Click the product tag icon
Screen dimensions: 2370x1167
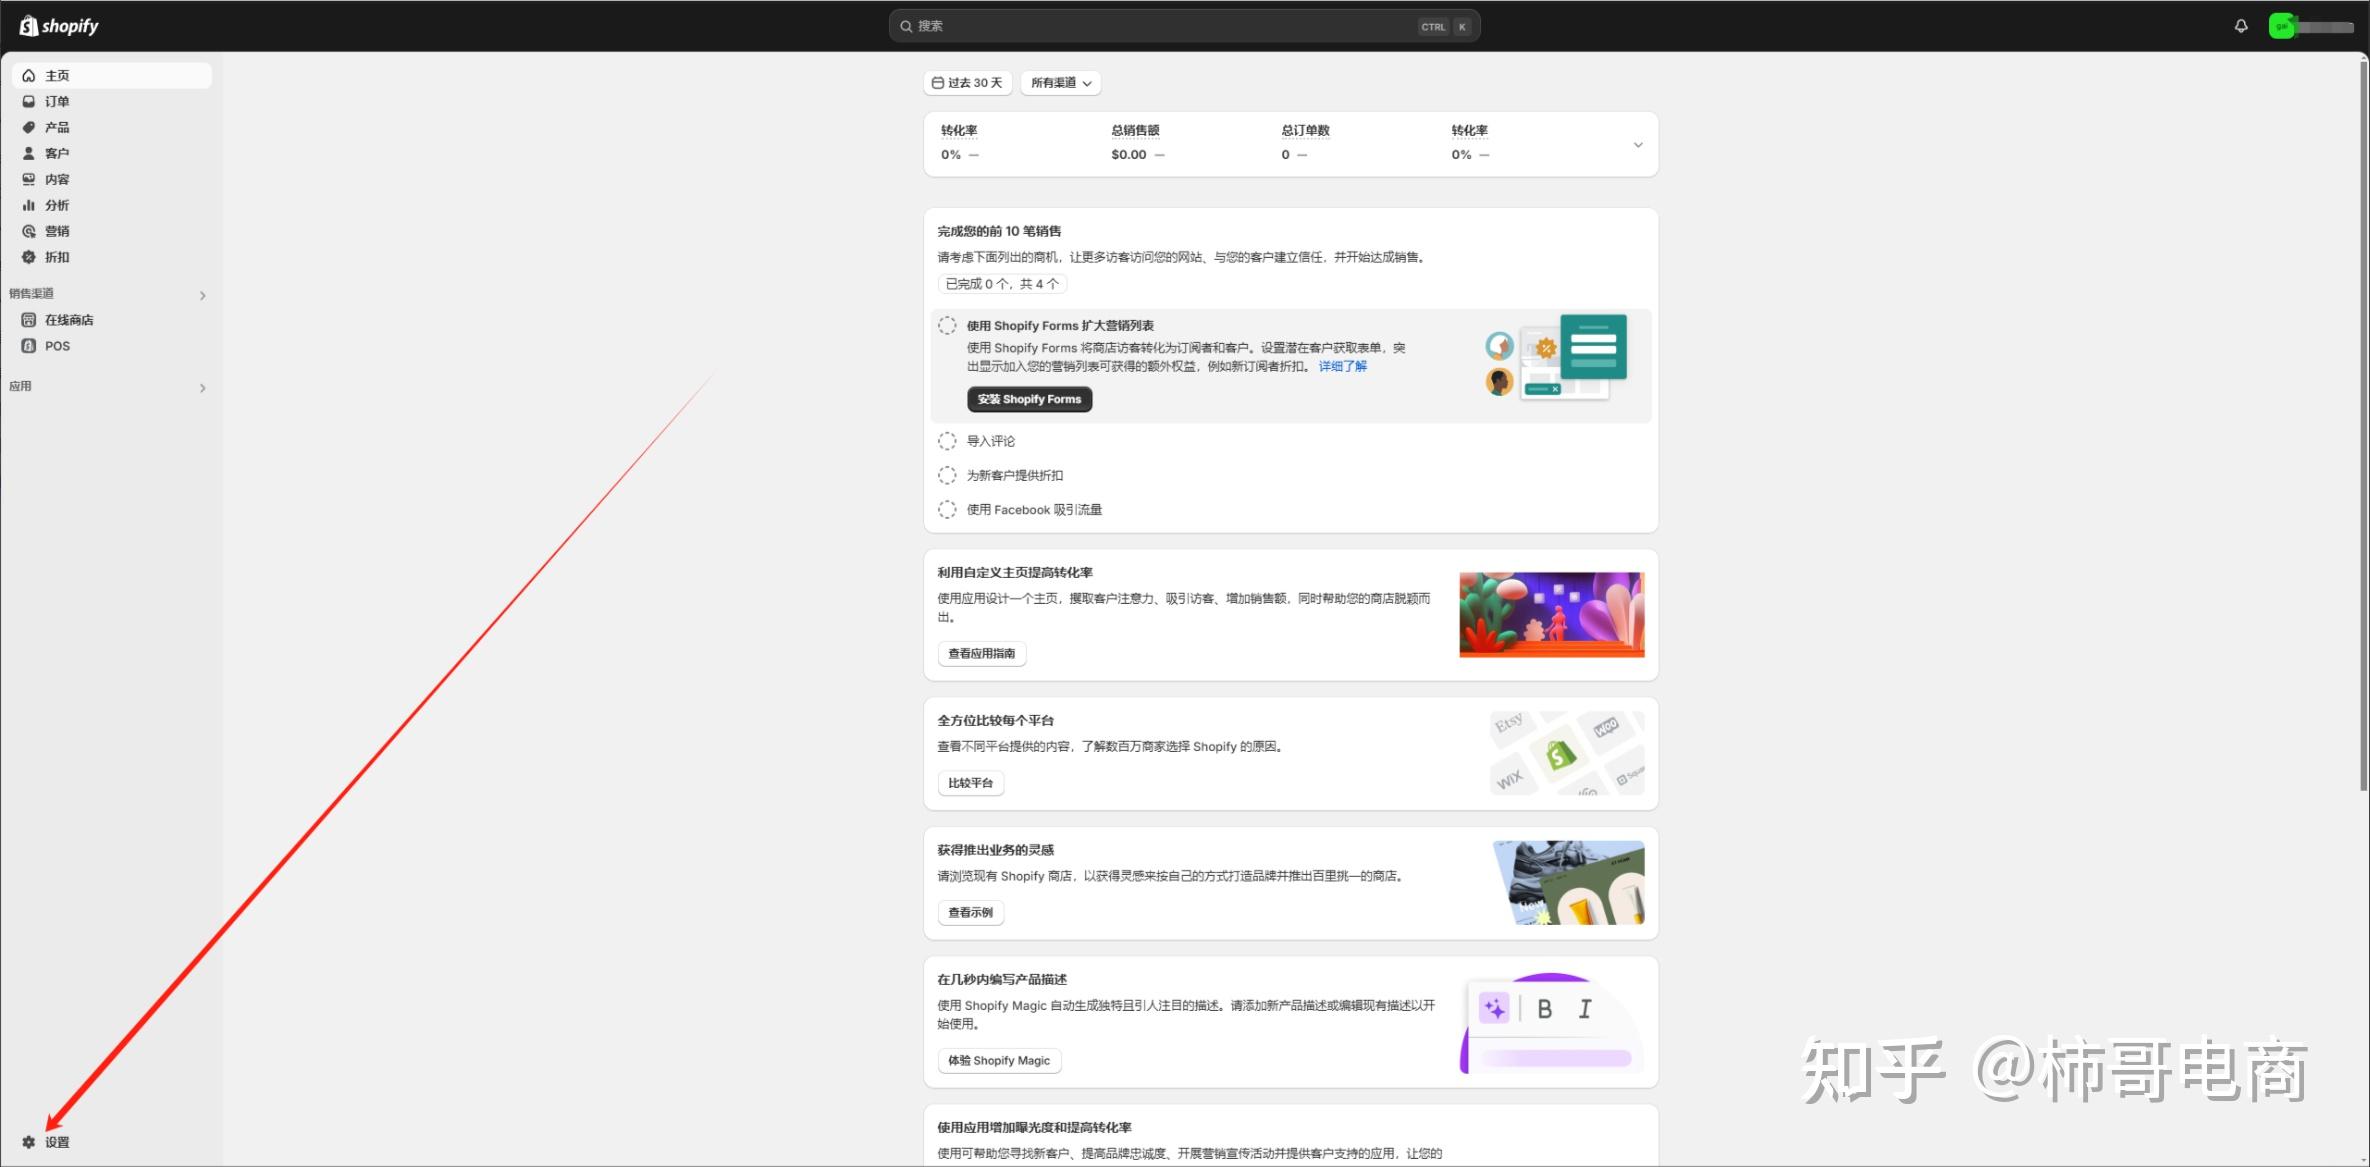coord(29,128)
